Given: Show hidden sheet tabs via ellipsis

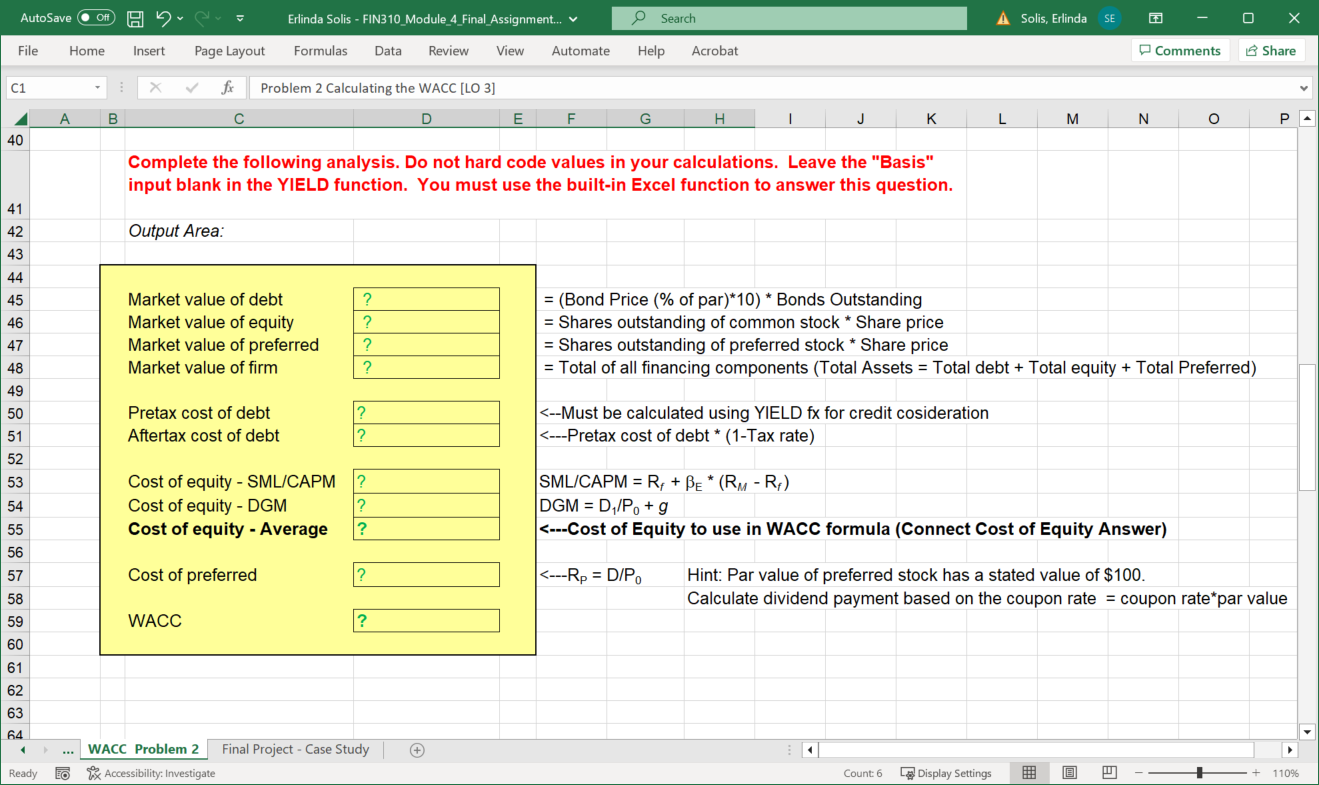Looking at the screenshot, I should coord(68,749).
